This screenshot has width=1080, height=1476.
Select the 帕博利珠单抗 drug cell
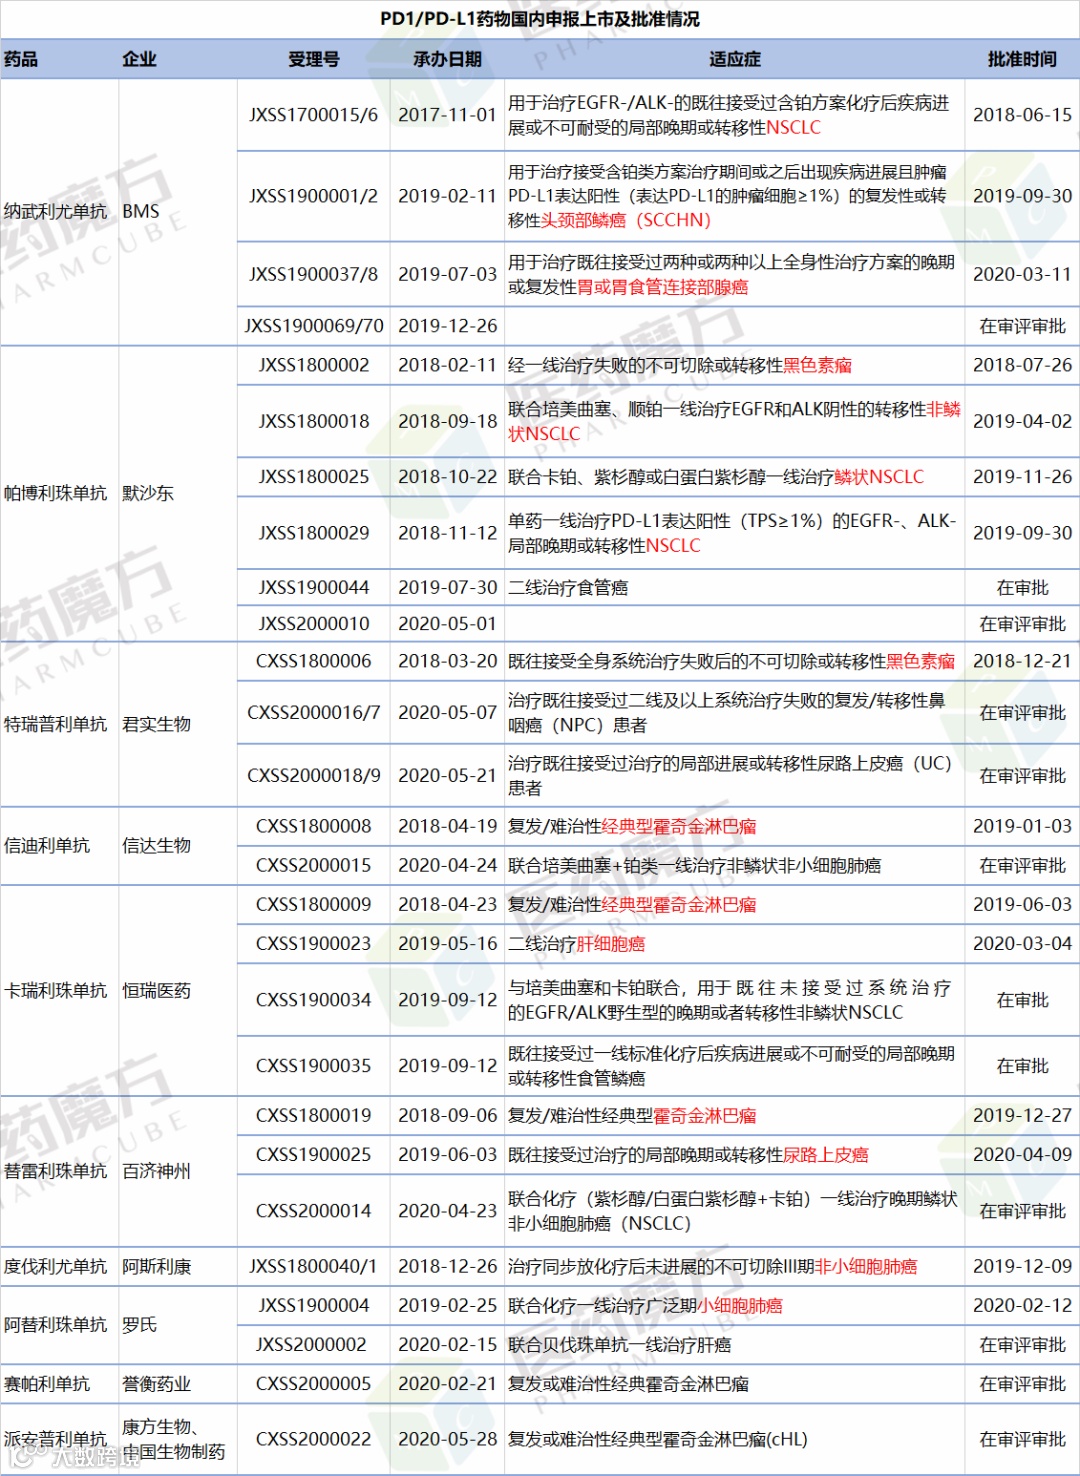(55, 493)
